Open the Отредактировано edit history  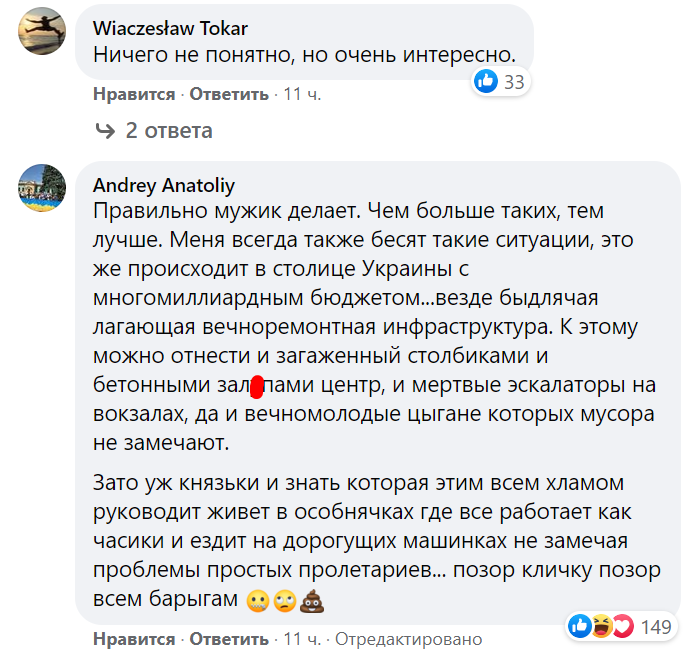pyautogui.click(x=407, y=639)
